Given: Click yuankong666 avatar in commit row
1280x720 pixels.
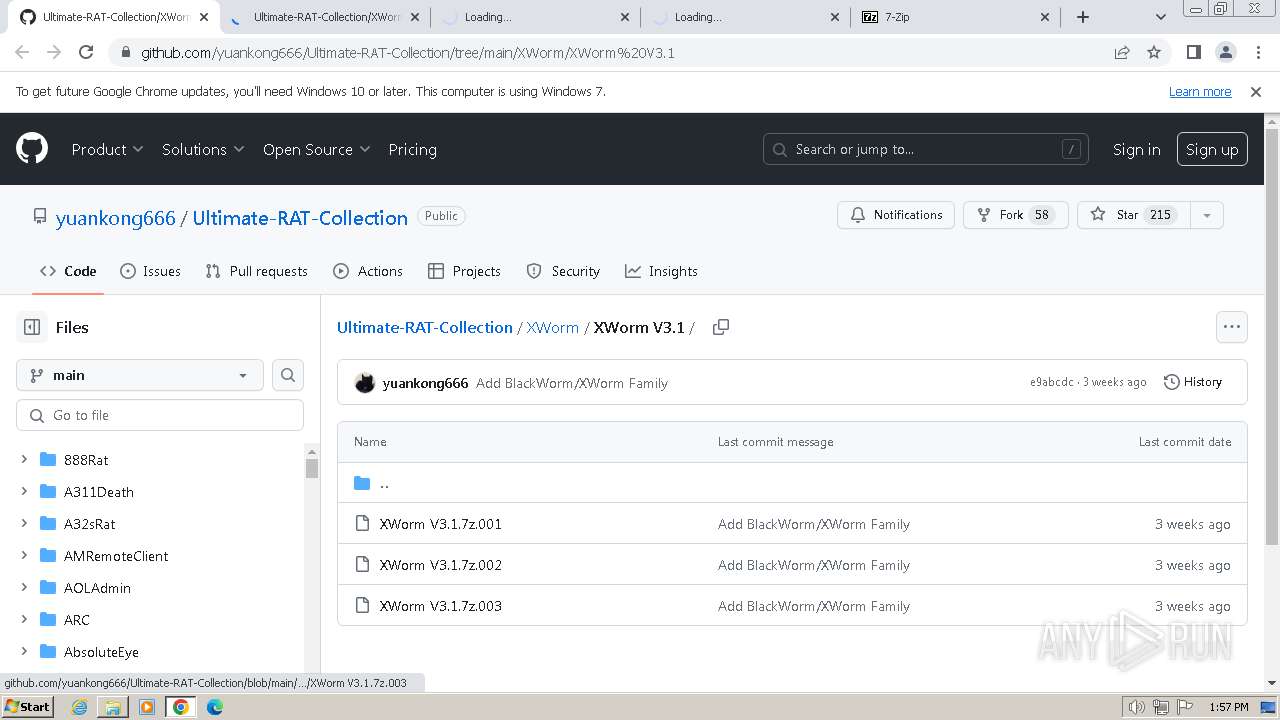Looking at the screenshot, I should point(365,383).
